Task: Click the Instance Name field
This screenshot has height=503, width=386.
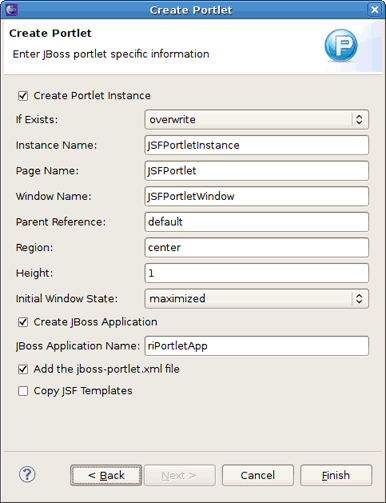Action: (257, 145)
